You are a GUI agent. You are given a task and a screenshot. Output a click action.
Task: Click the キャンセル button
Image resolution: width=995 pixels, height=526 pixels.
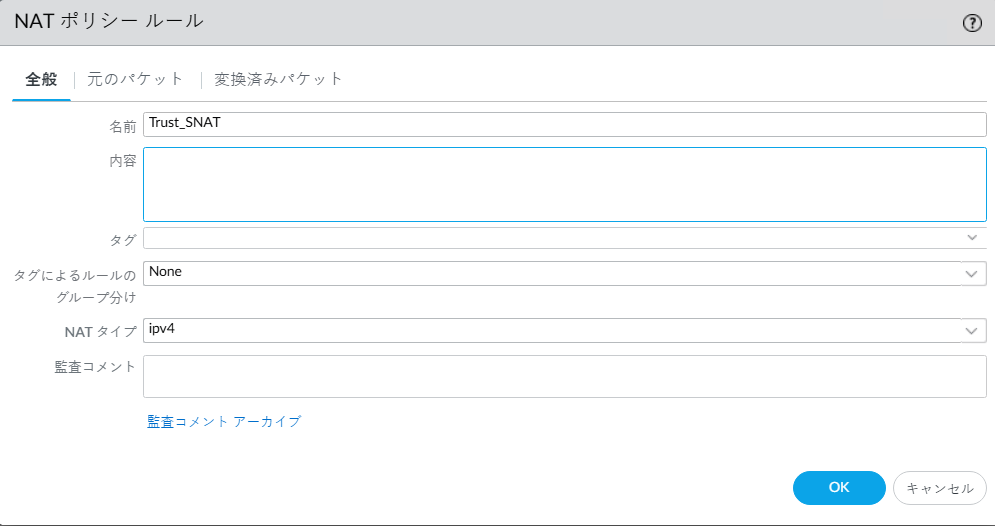pos(939,488)
